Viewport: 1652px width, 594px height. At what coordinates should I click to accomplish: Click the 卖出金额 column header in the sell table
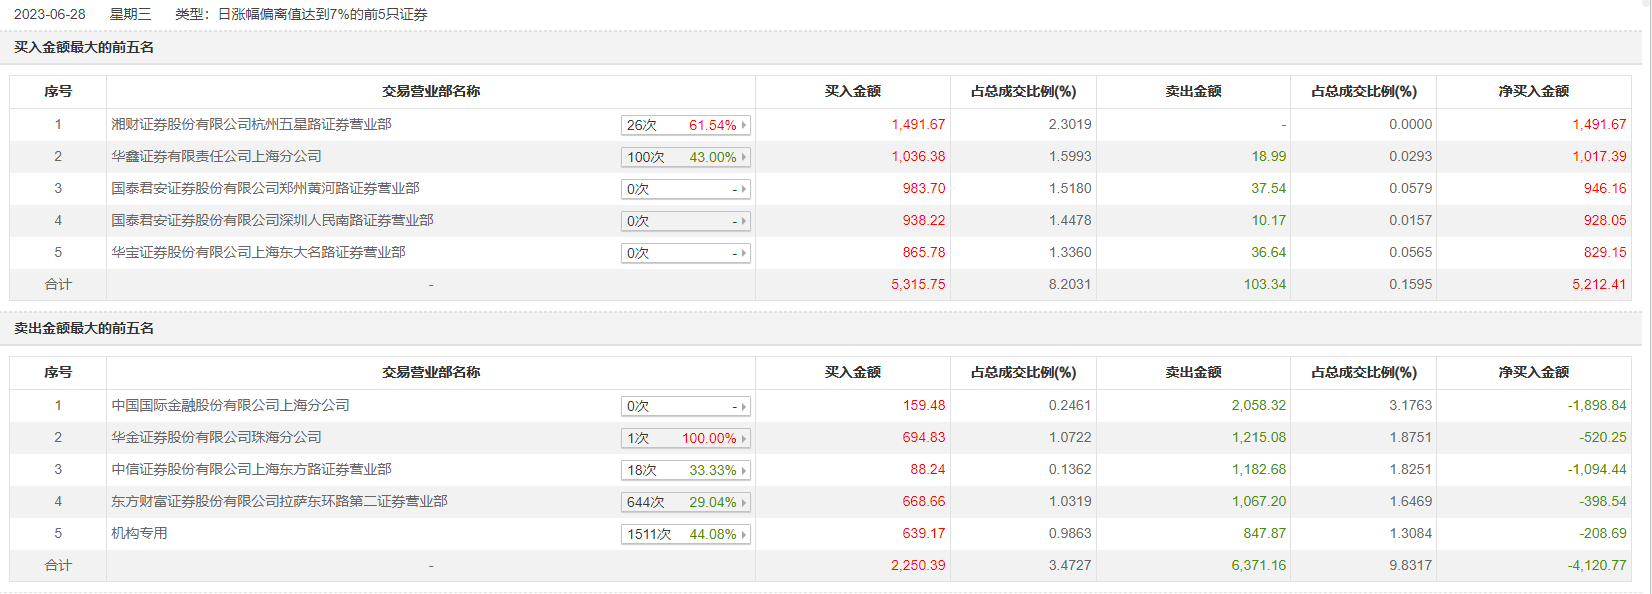(1193, 372)
